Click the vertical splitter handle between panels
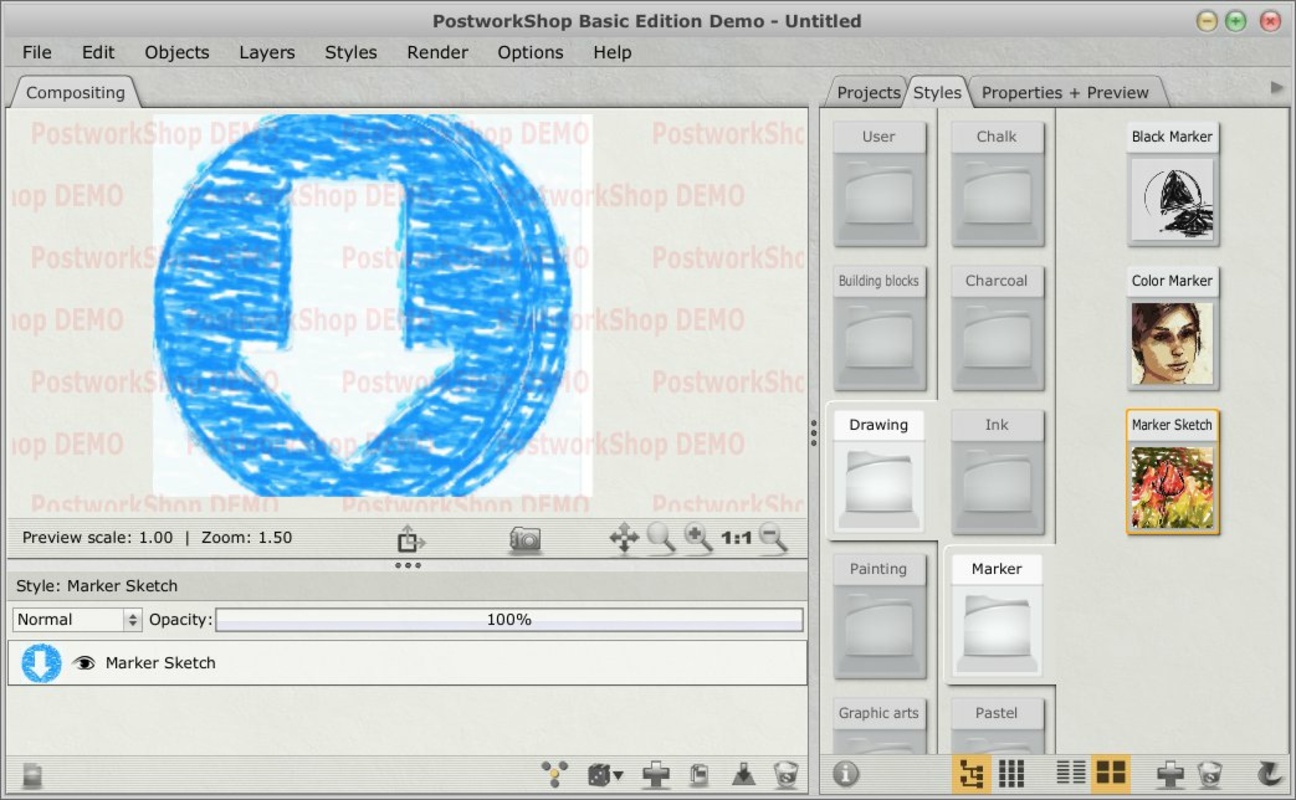Image resolution: width=1296 pixels, height=800 pixels. coord(813,433)
